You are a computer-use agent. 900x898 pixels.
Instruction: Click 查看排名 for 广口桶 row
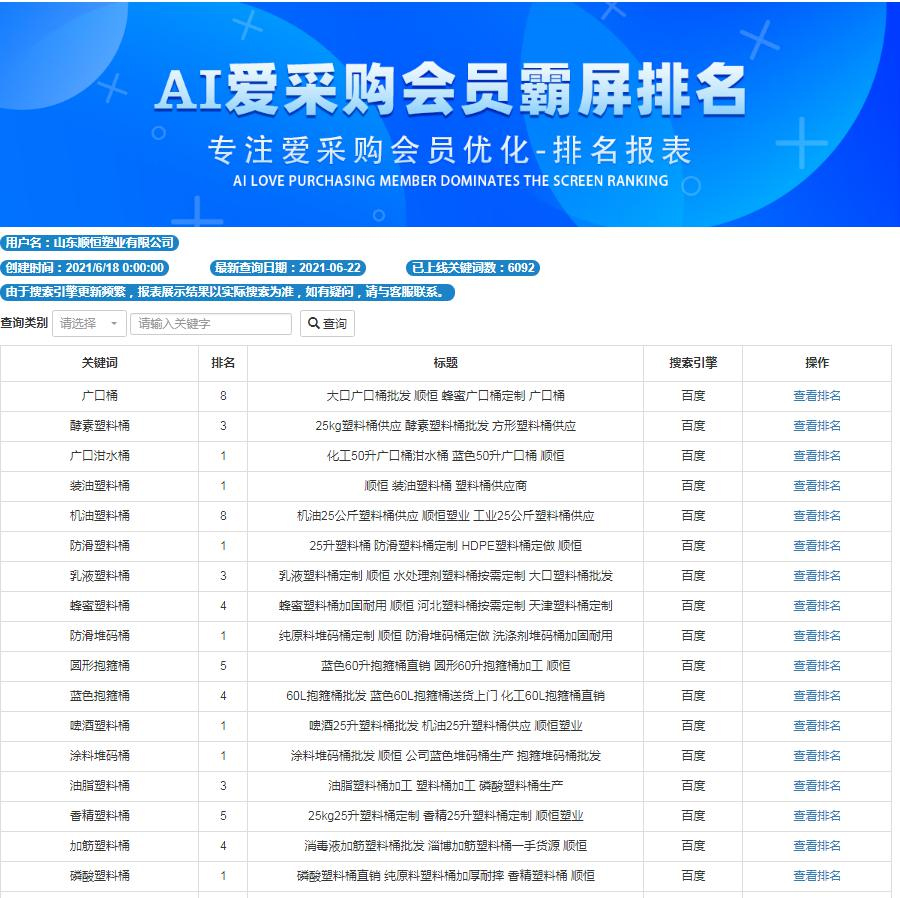[816, 396]
